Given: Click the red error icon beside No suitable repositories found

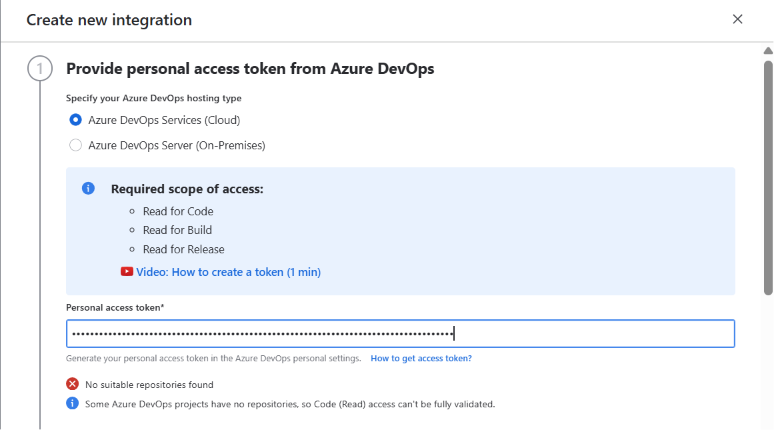Looking at the screenshot, I should (73, 384).
